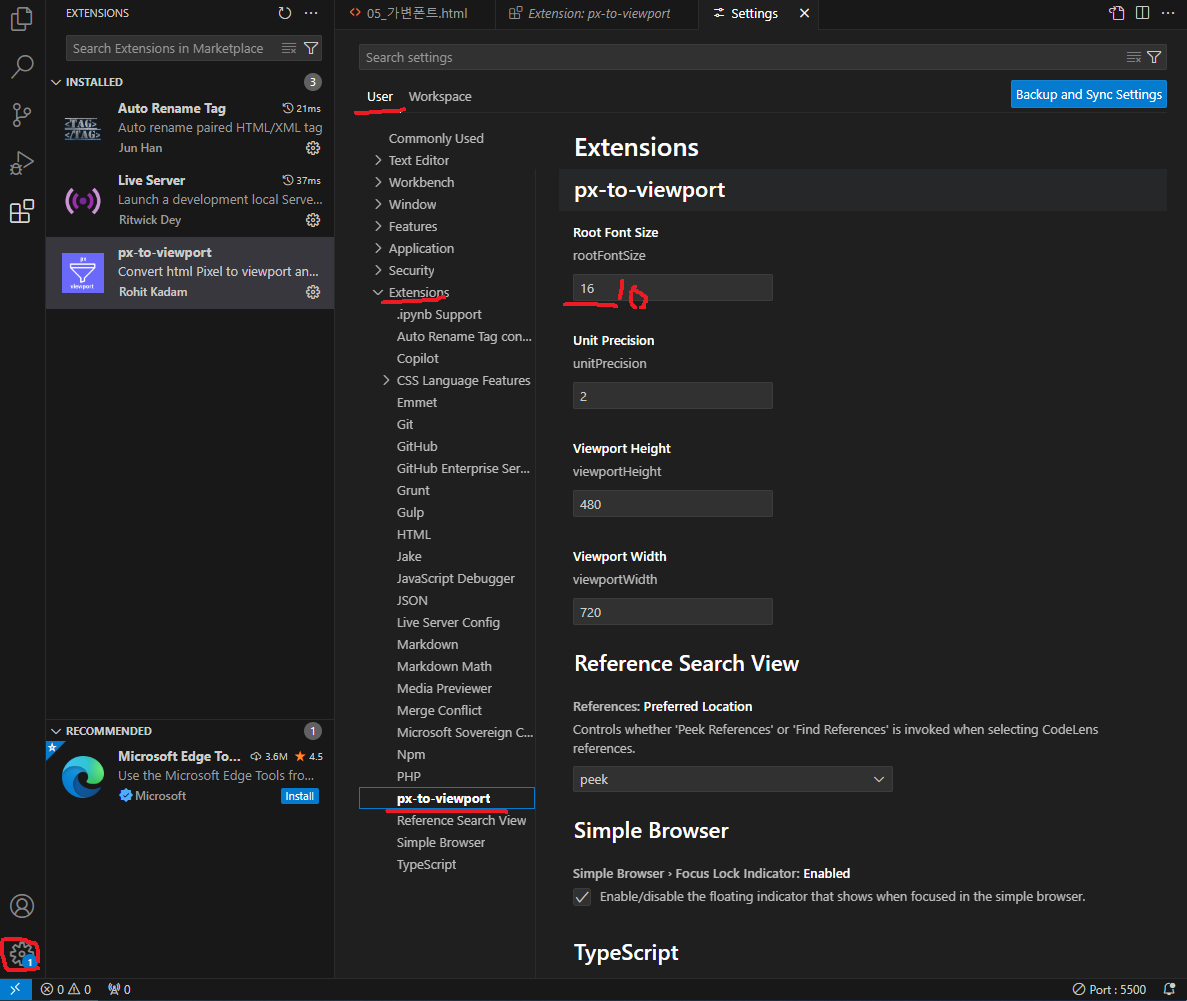Split the editor to the right
Screen dimensions: 1187x1001
click(x=1142, y=13)
